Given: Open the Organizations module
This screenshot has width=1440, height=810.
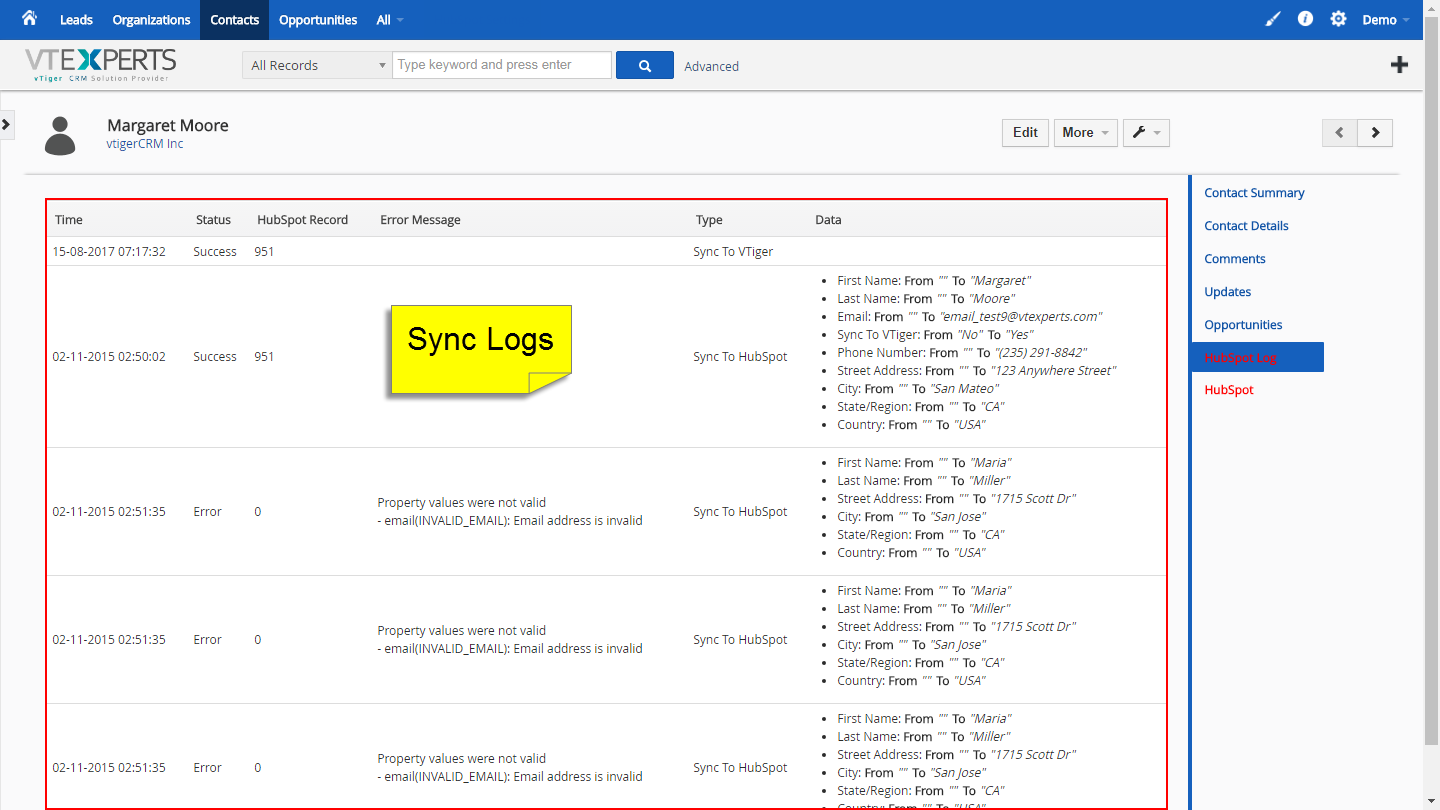Looking at the screenshot, I should point(151,20).
